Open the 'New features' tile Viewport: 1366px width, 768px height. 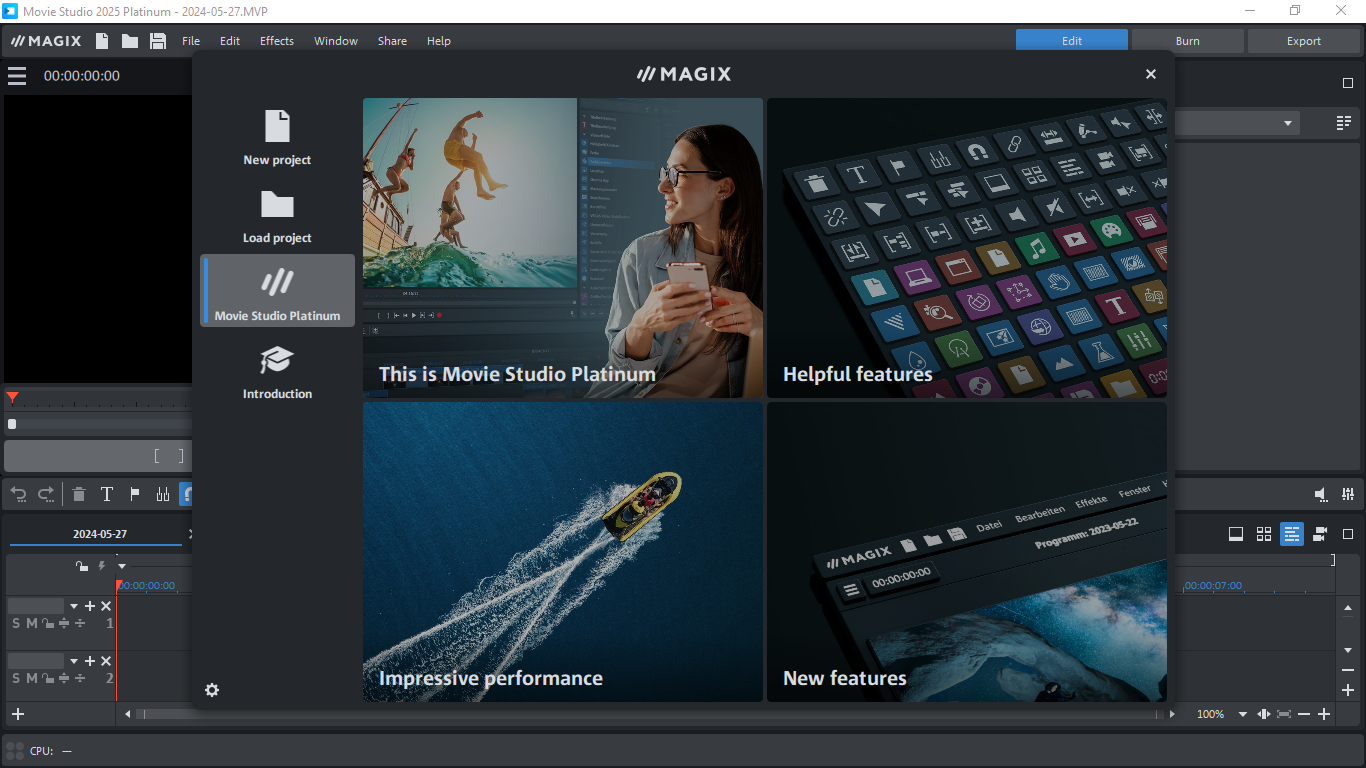(967, 552)
